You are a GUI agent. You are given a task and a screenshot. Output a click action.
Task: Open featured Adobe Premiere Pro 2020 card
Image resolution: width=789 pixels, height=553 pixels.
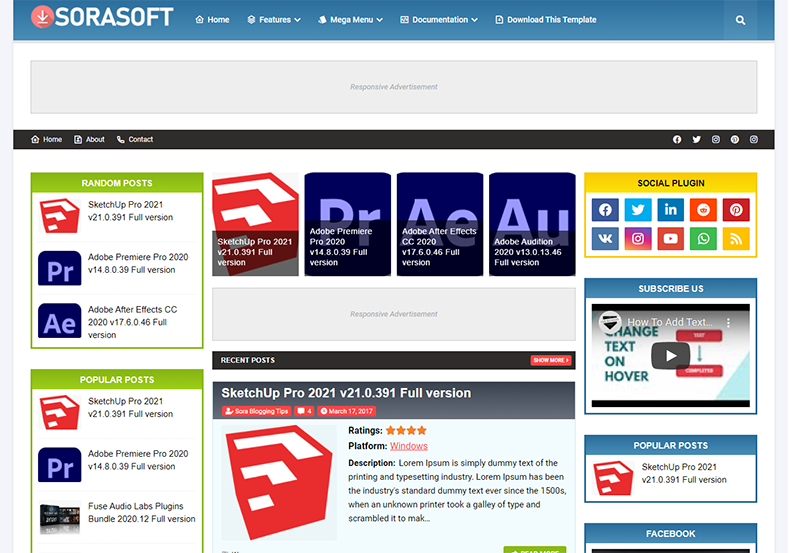pos(348,224)
